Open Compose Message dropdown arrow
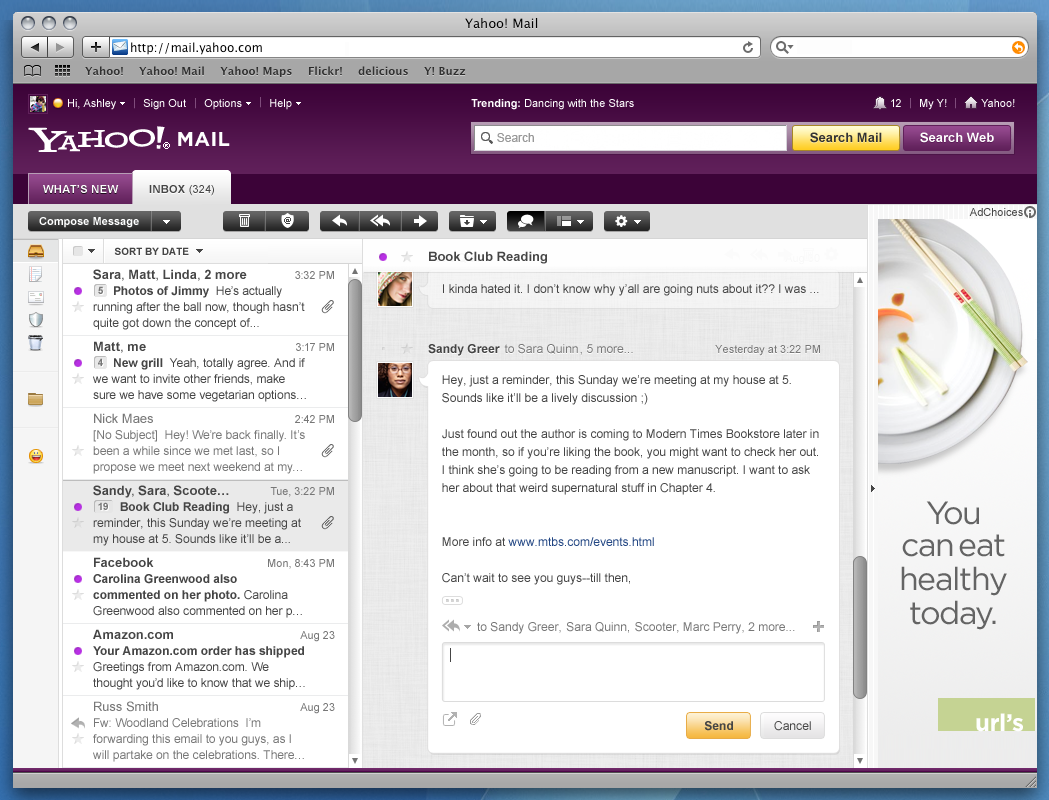 click(x=167, y=221)
